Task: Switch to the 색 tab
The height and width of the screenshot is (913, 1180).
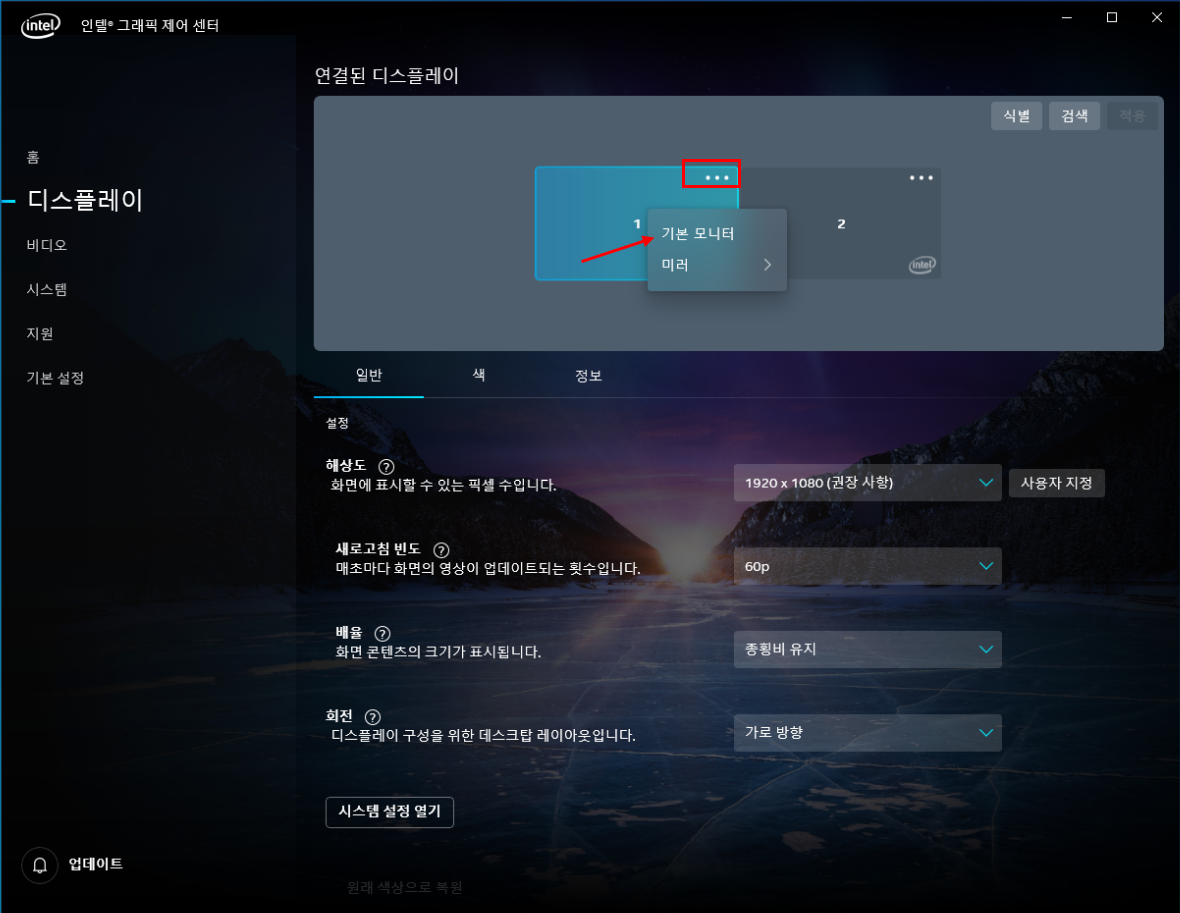Action: pos(479,375)
